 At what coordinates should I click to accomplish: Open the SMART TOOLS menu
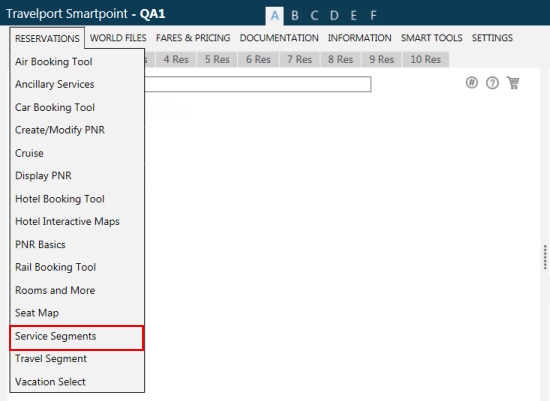431,38
